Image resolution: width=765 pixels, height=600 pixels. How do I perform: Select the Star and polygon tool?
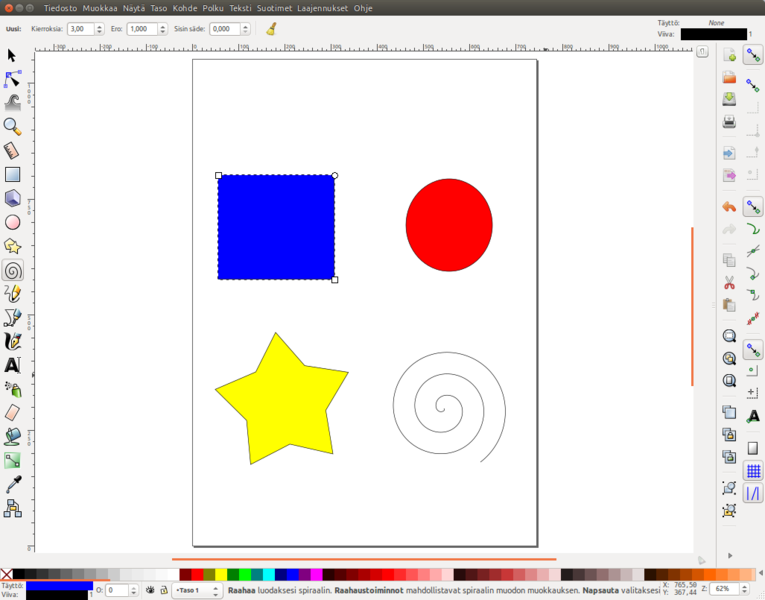(x=12, y=246)
